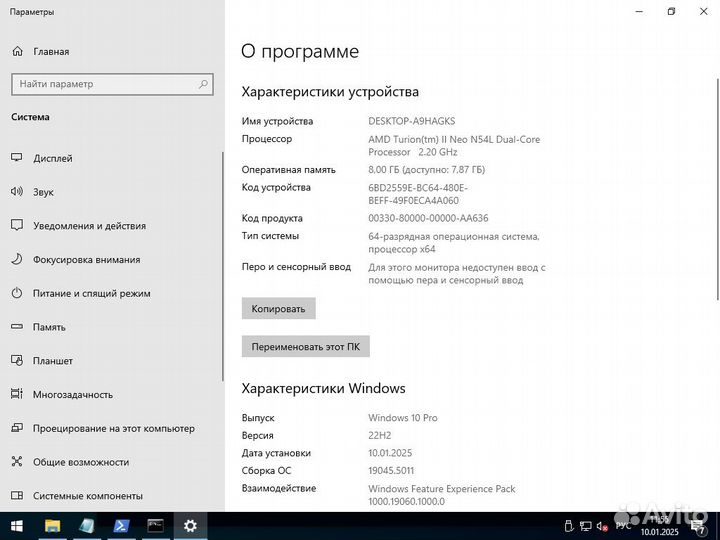Open the Дисплей settings page
This screenshot has height=540, width=720.
coord(42,158)
